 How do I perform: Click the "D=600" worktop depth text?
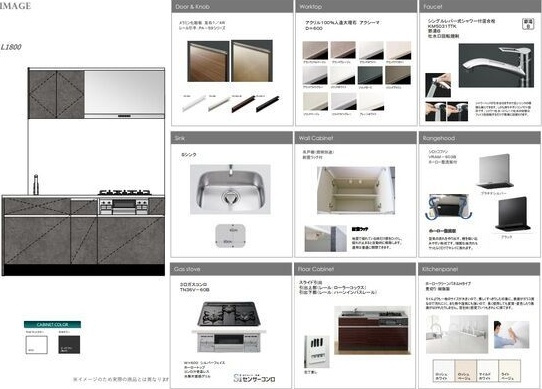[x=314, y=28]
